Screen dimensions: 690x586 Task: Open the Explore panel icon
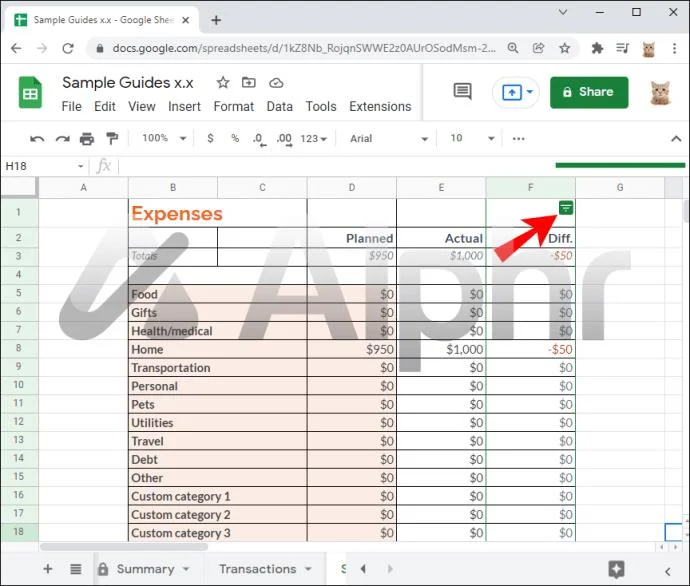click(x=616, y=569)
